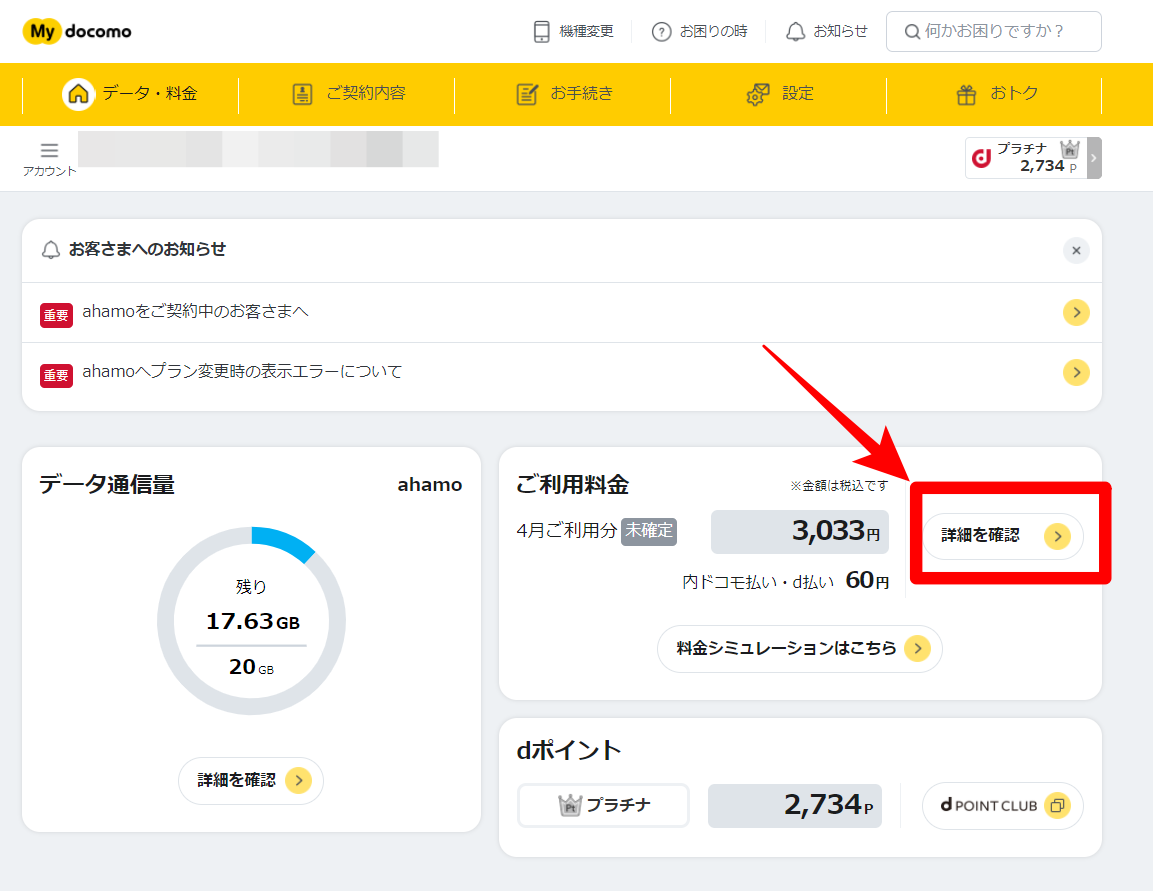Click the 20 GB total data value

[251, 667]
